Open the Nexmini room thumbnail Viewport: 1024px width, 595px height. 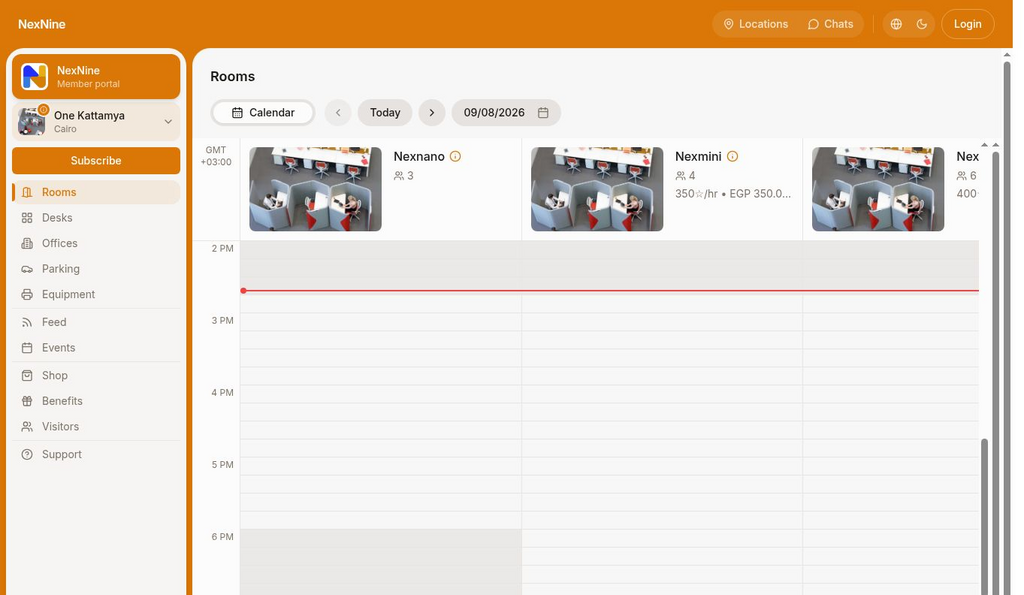point(597,189)
